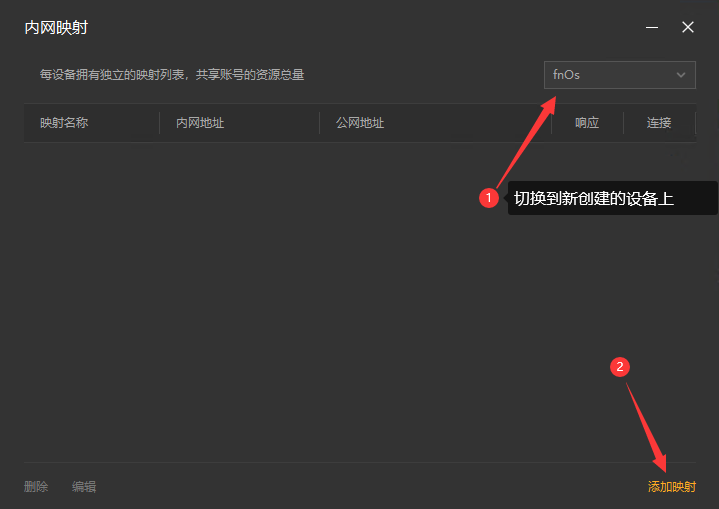
Task: Minimize the 内网映射 window
Action: [x=652, y=28]
